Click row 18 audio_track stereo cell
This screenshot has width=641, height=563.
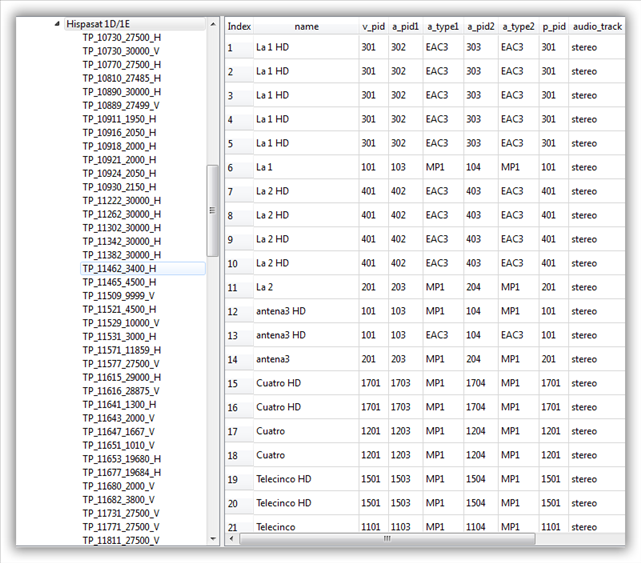coord(597,455)
